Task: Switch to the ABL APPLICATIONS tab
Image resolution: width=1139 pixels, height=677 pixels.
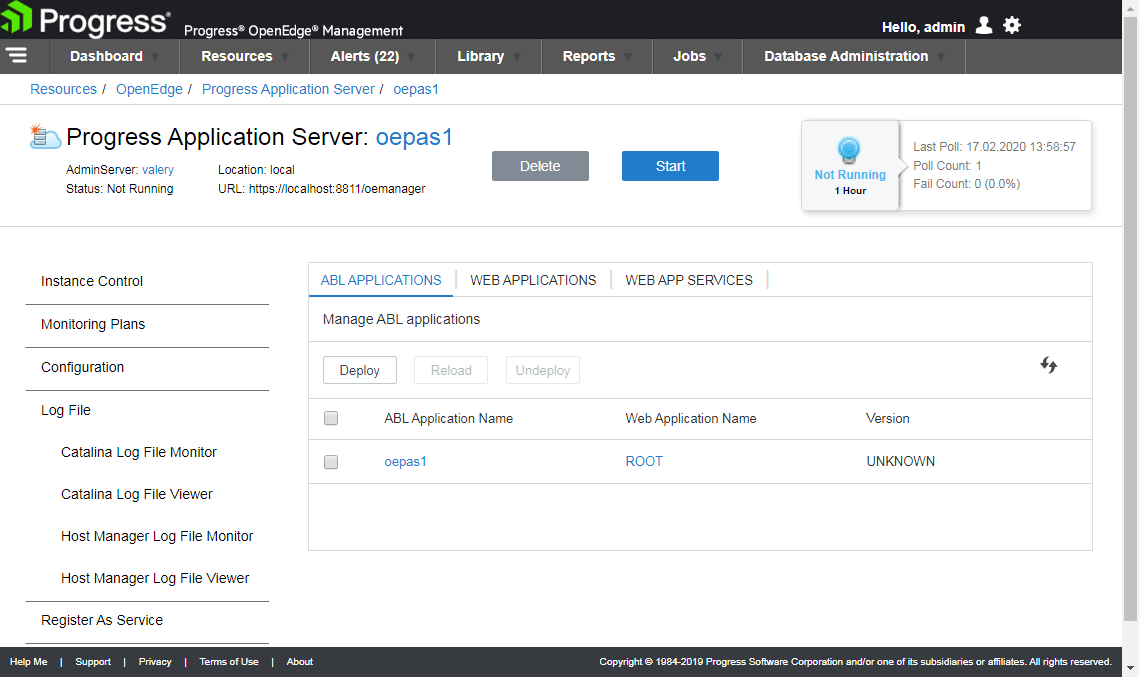Action: tap(381, 280)
